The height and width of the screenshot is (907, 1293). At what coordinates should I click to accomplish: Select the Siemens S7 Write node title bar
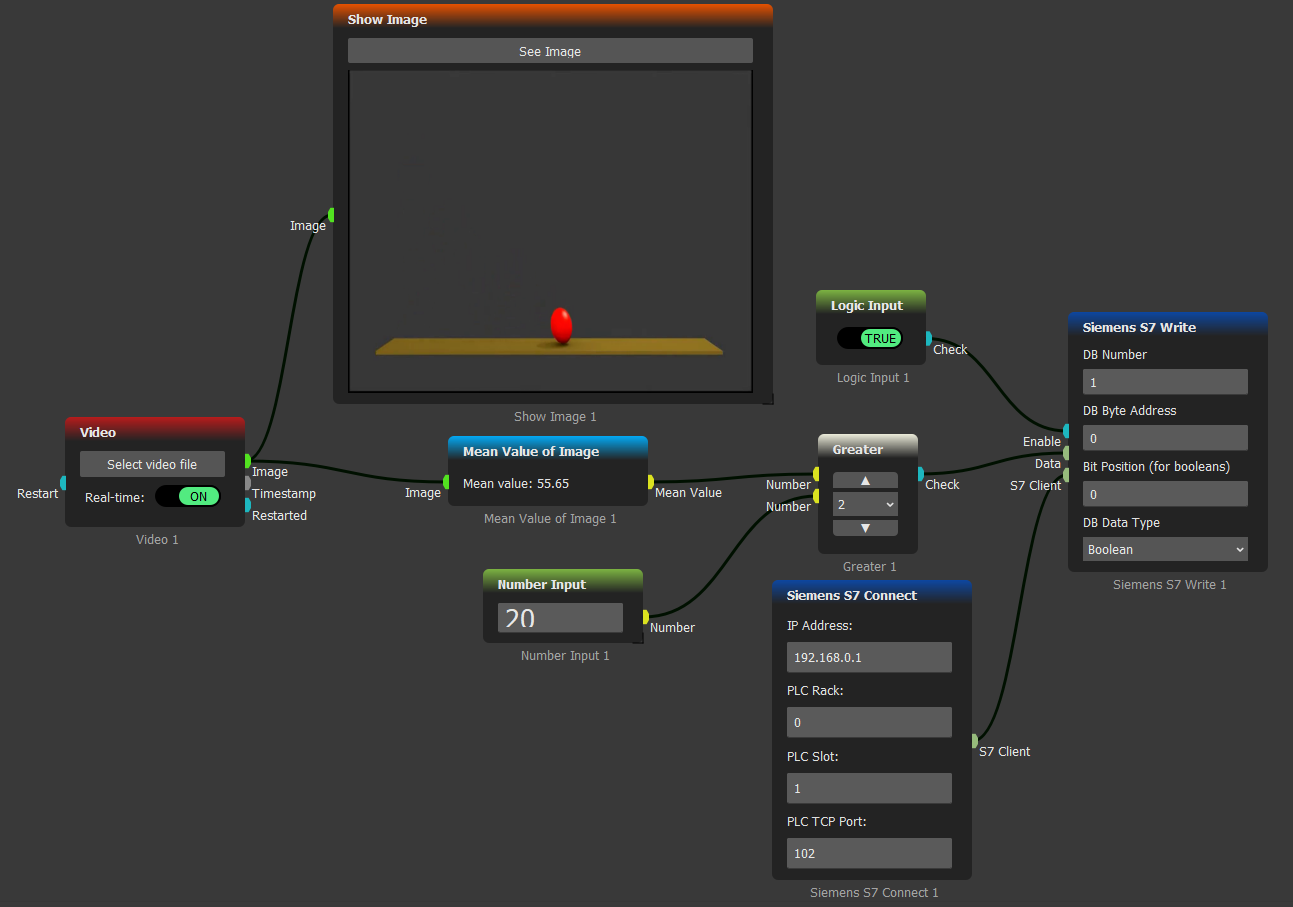pyautogui.click(x=1167, y=327)
